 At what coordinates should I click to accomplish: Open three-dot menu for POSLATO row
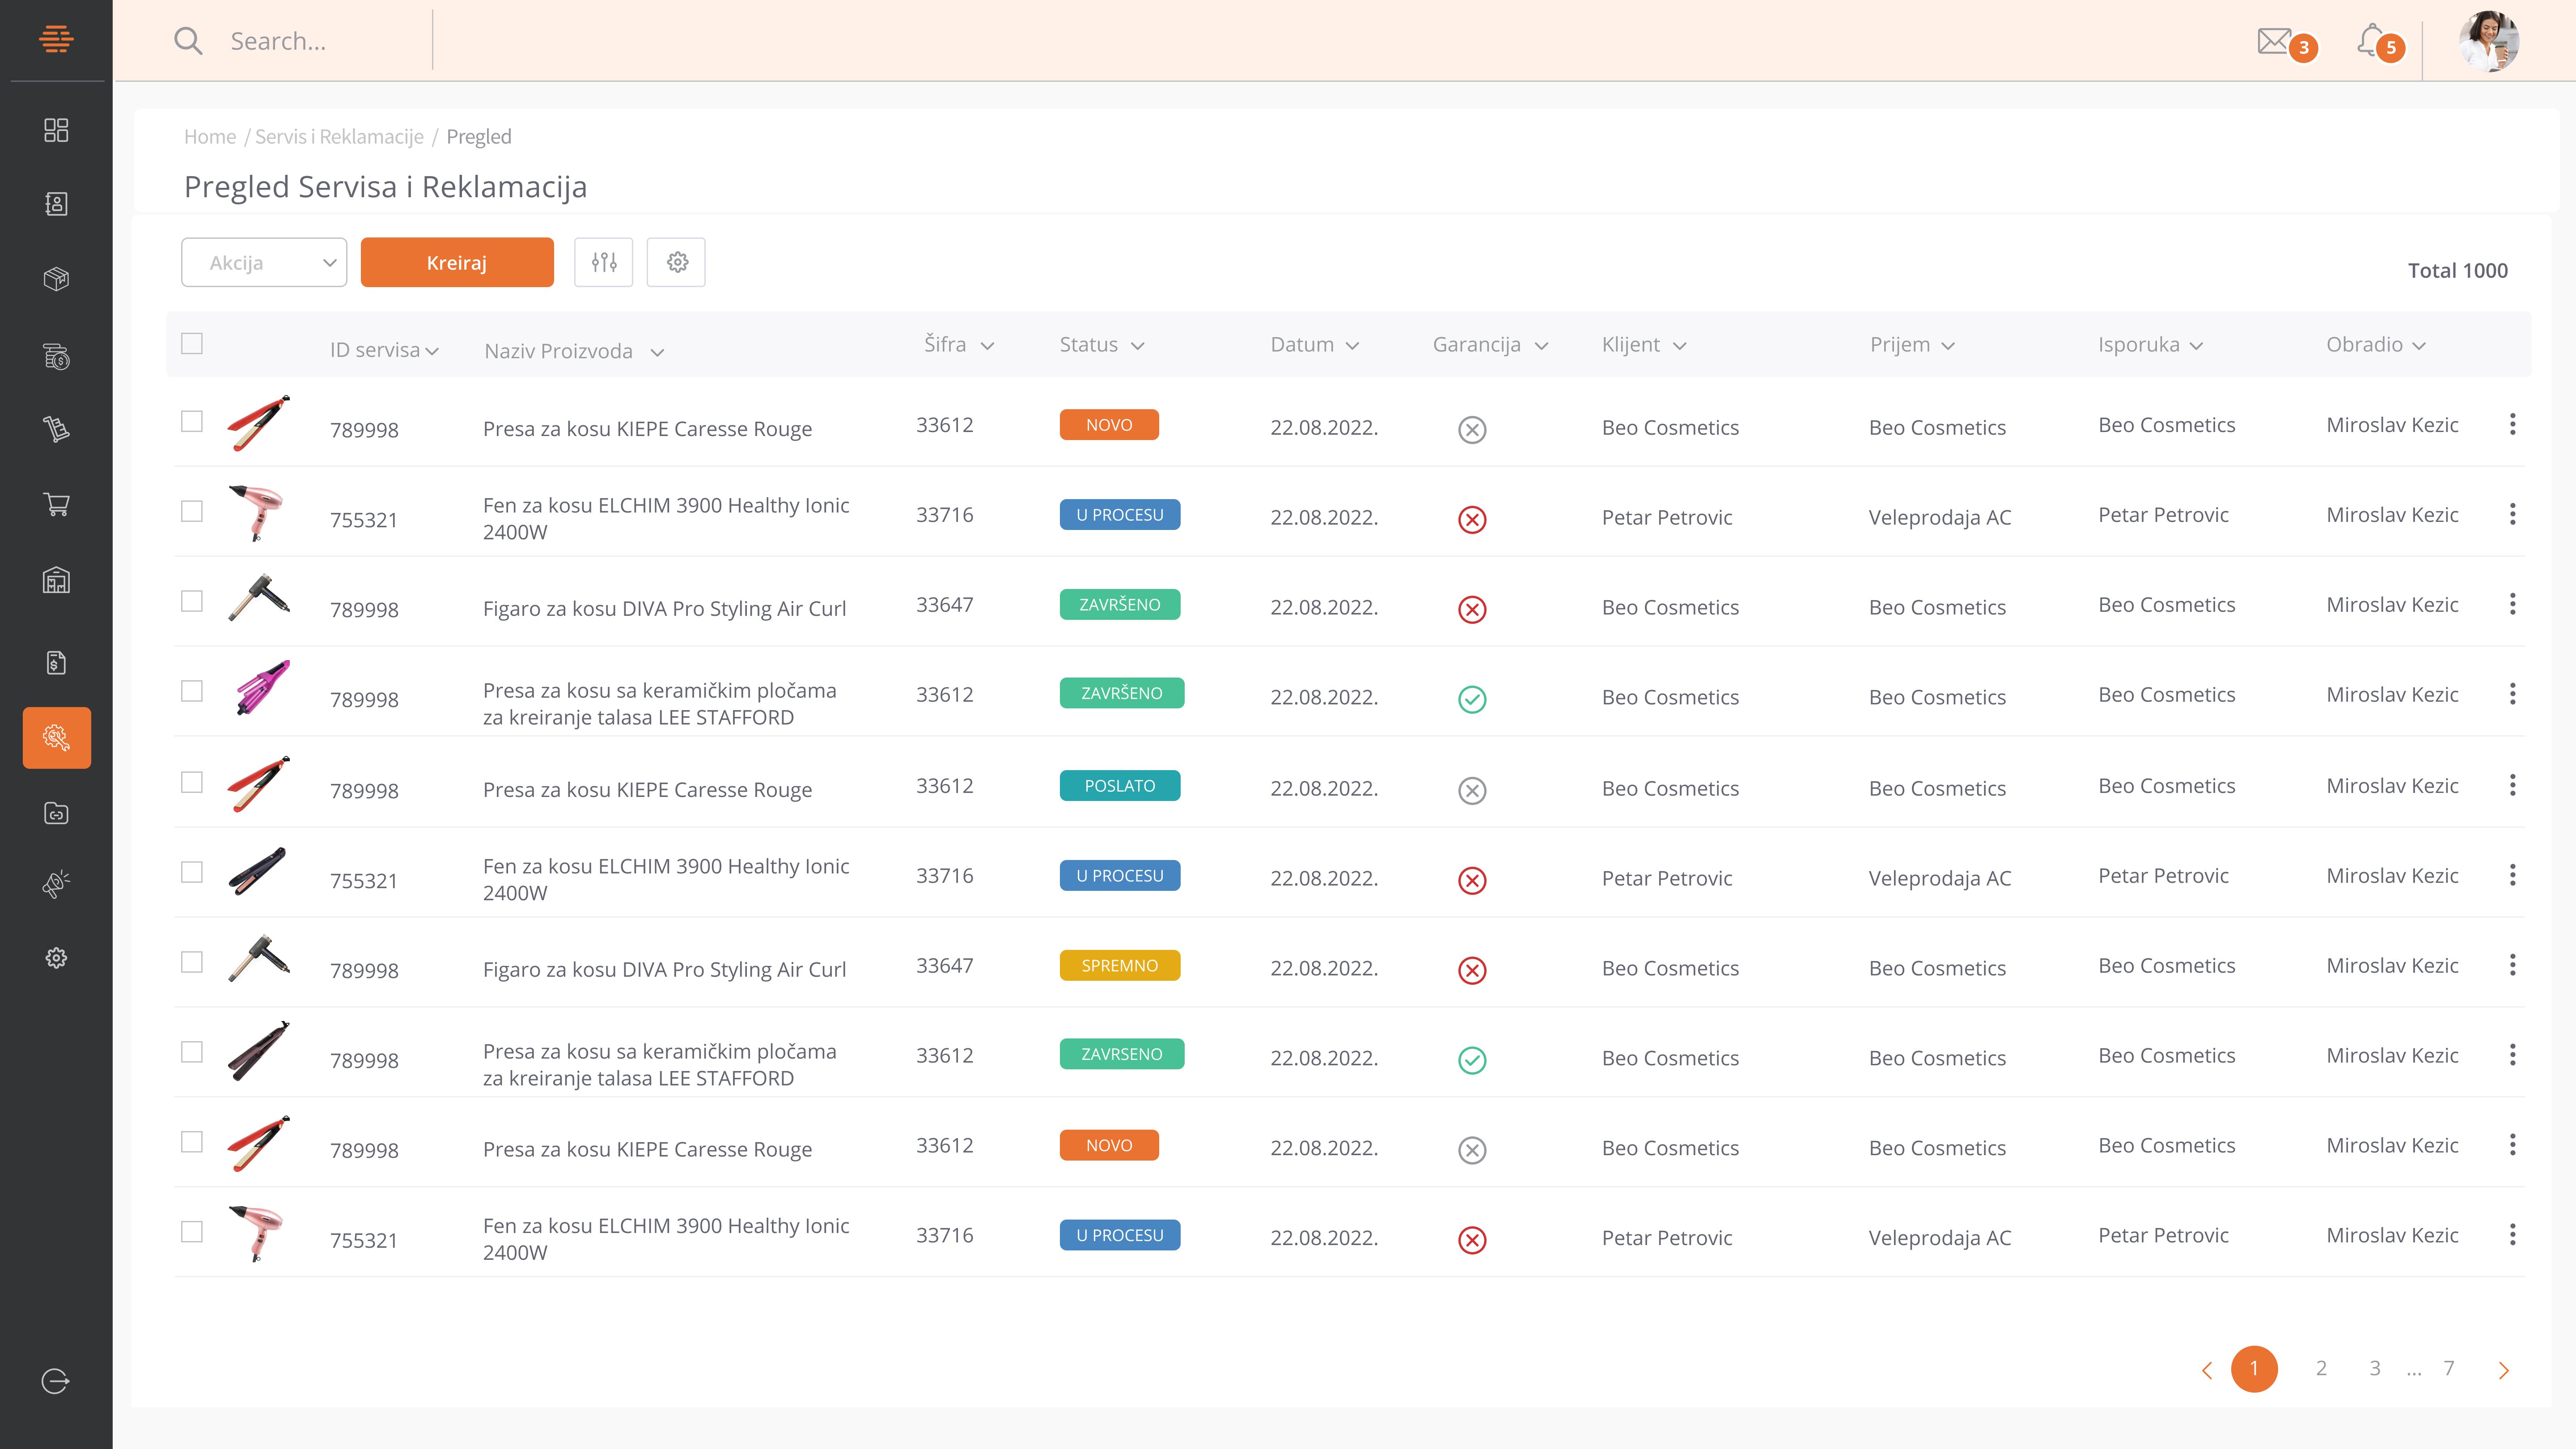point(2512,785)
